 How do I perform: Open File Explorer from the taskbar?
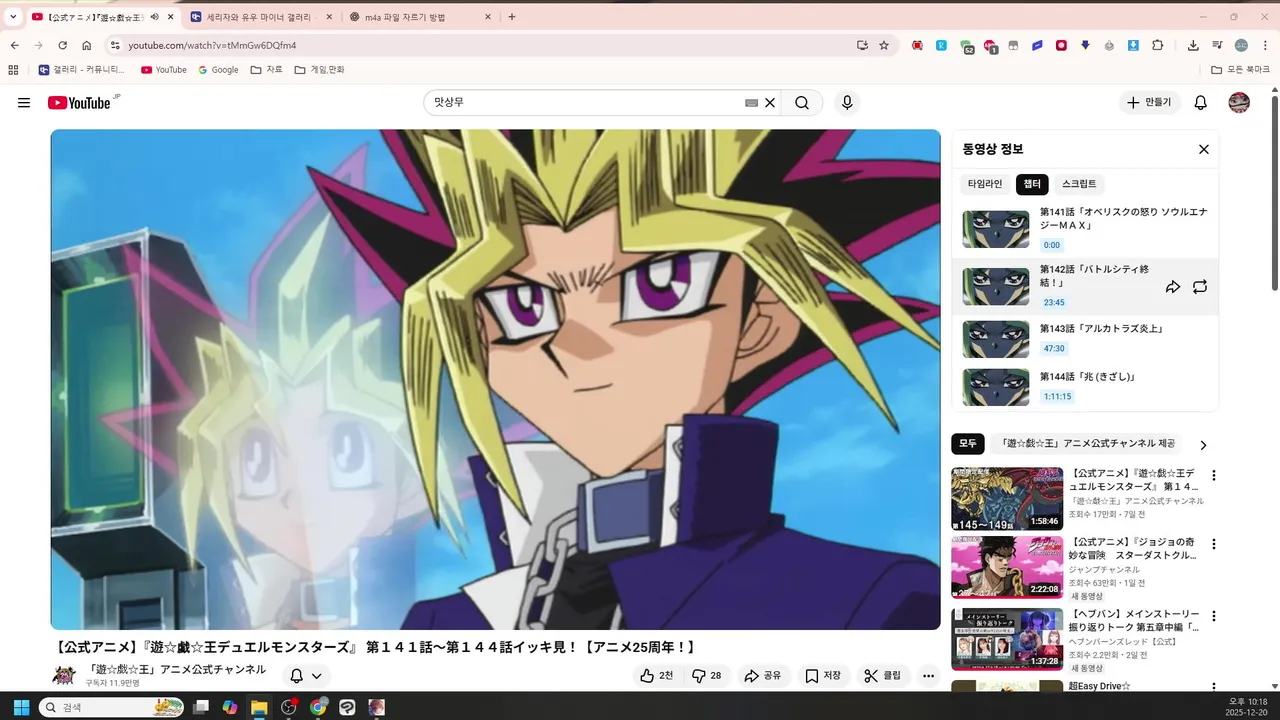click(259, 707)
